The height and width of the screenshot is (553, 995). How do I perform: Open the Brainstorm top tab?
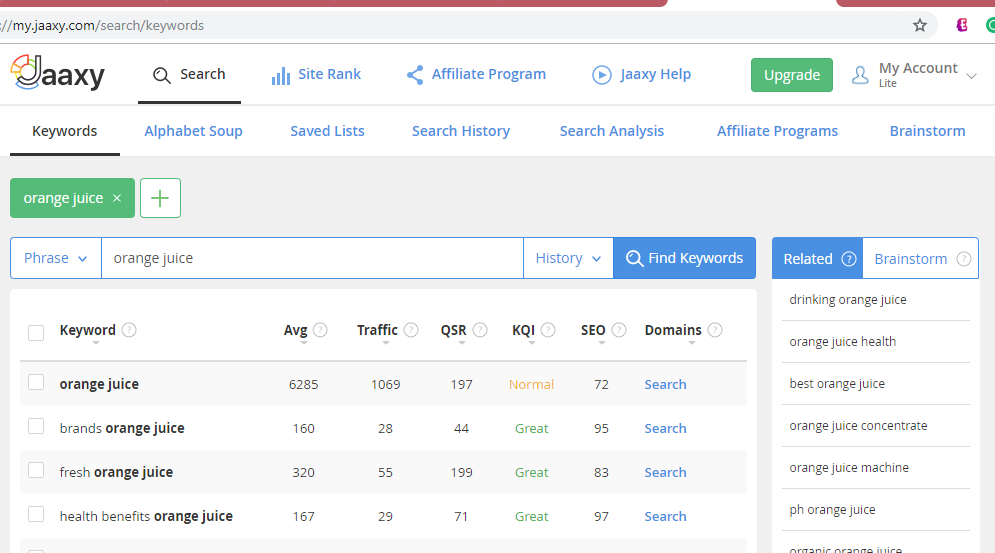click(927, 131)
